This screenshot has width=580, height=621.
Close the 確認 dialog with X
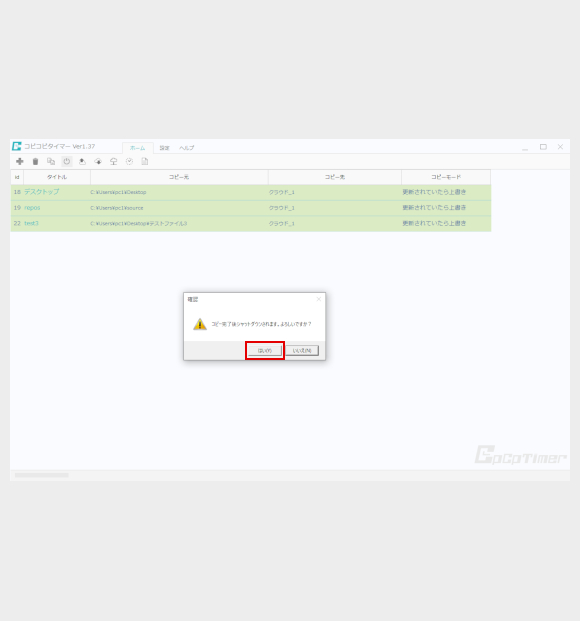click(x=319, y=299)
